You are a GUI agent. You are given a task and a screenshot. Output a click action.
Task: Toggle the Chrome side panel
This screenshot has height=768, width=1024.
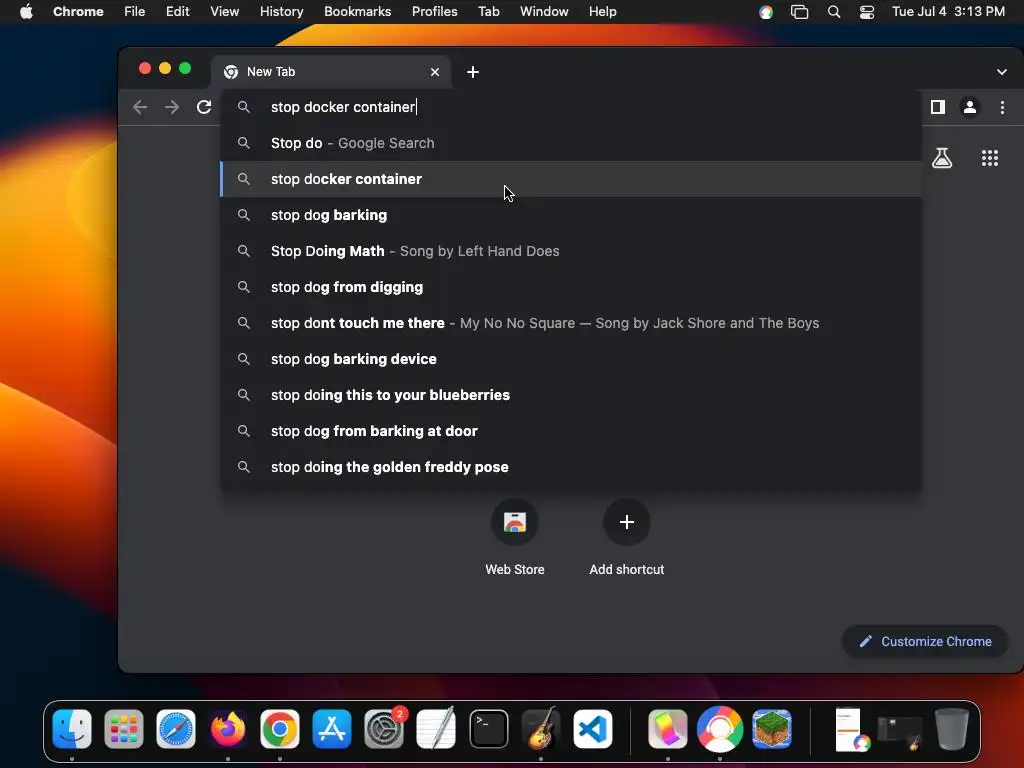pos(938,107)
